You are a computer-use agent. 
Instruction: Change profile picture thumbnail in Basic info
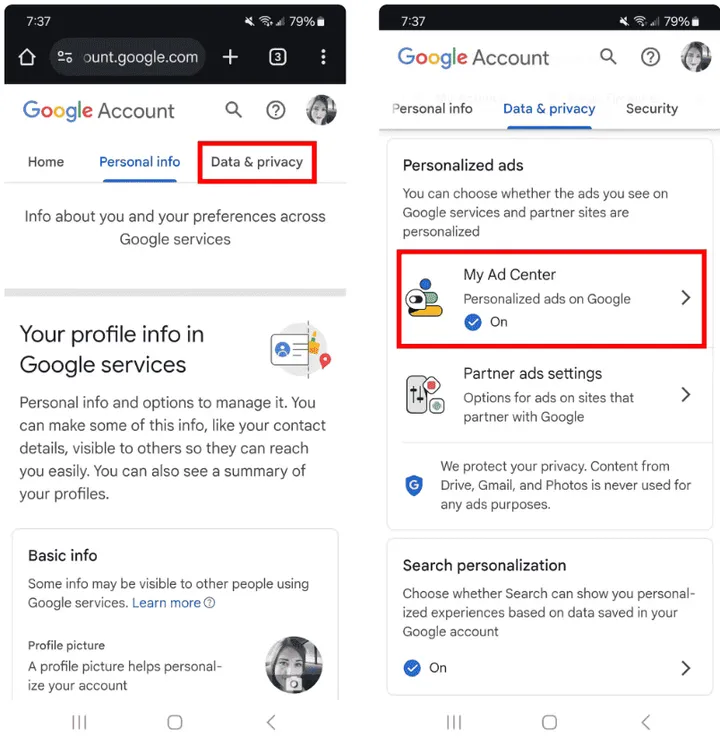tap(294, 665)
